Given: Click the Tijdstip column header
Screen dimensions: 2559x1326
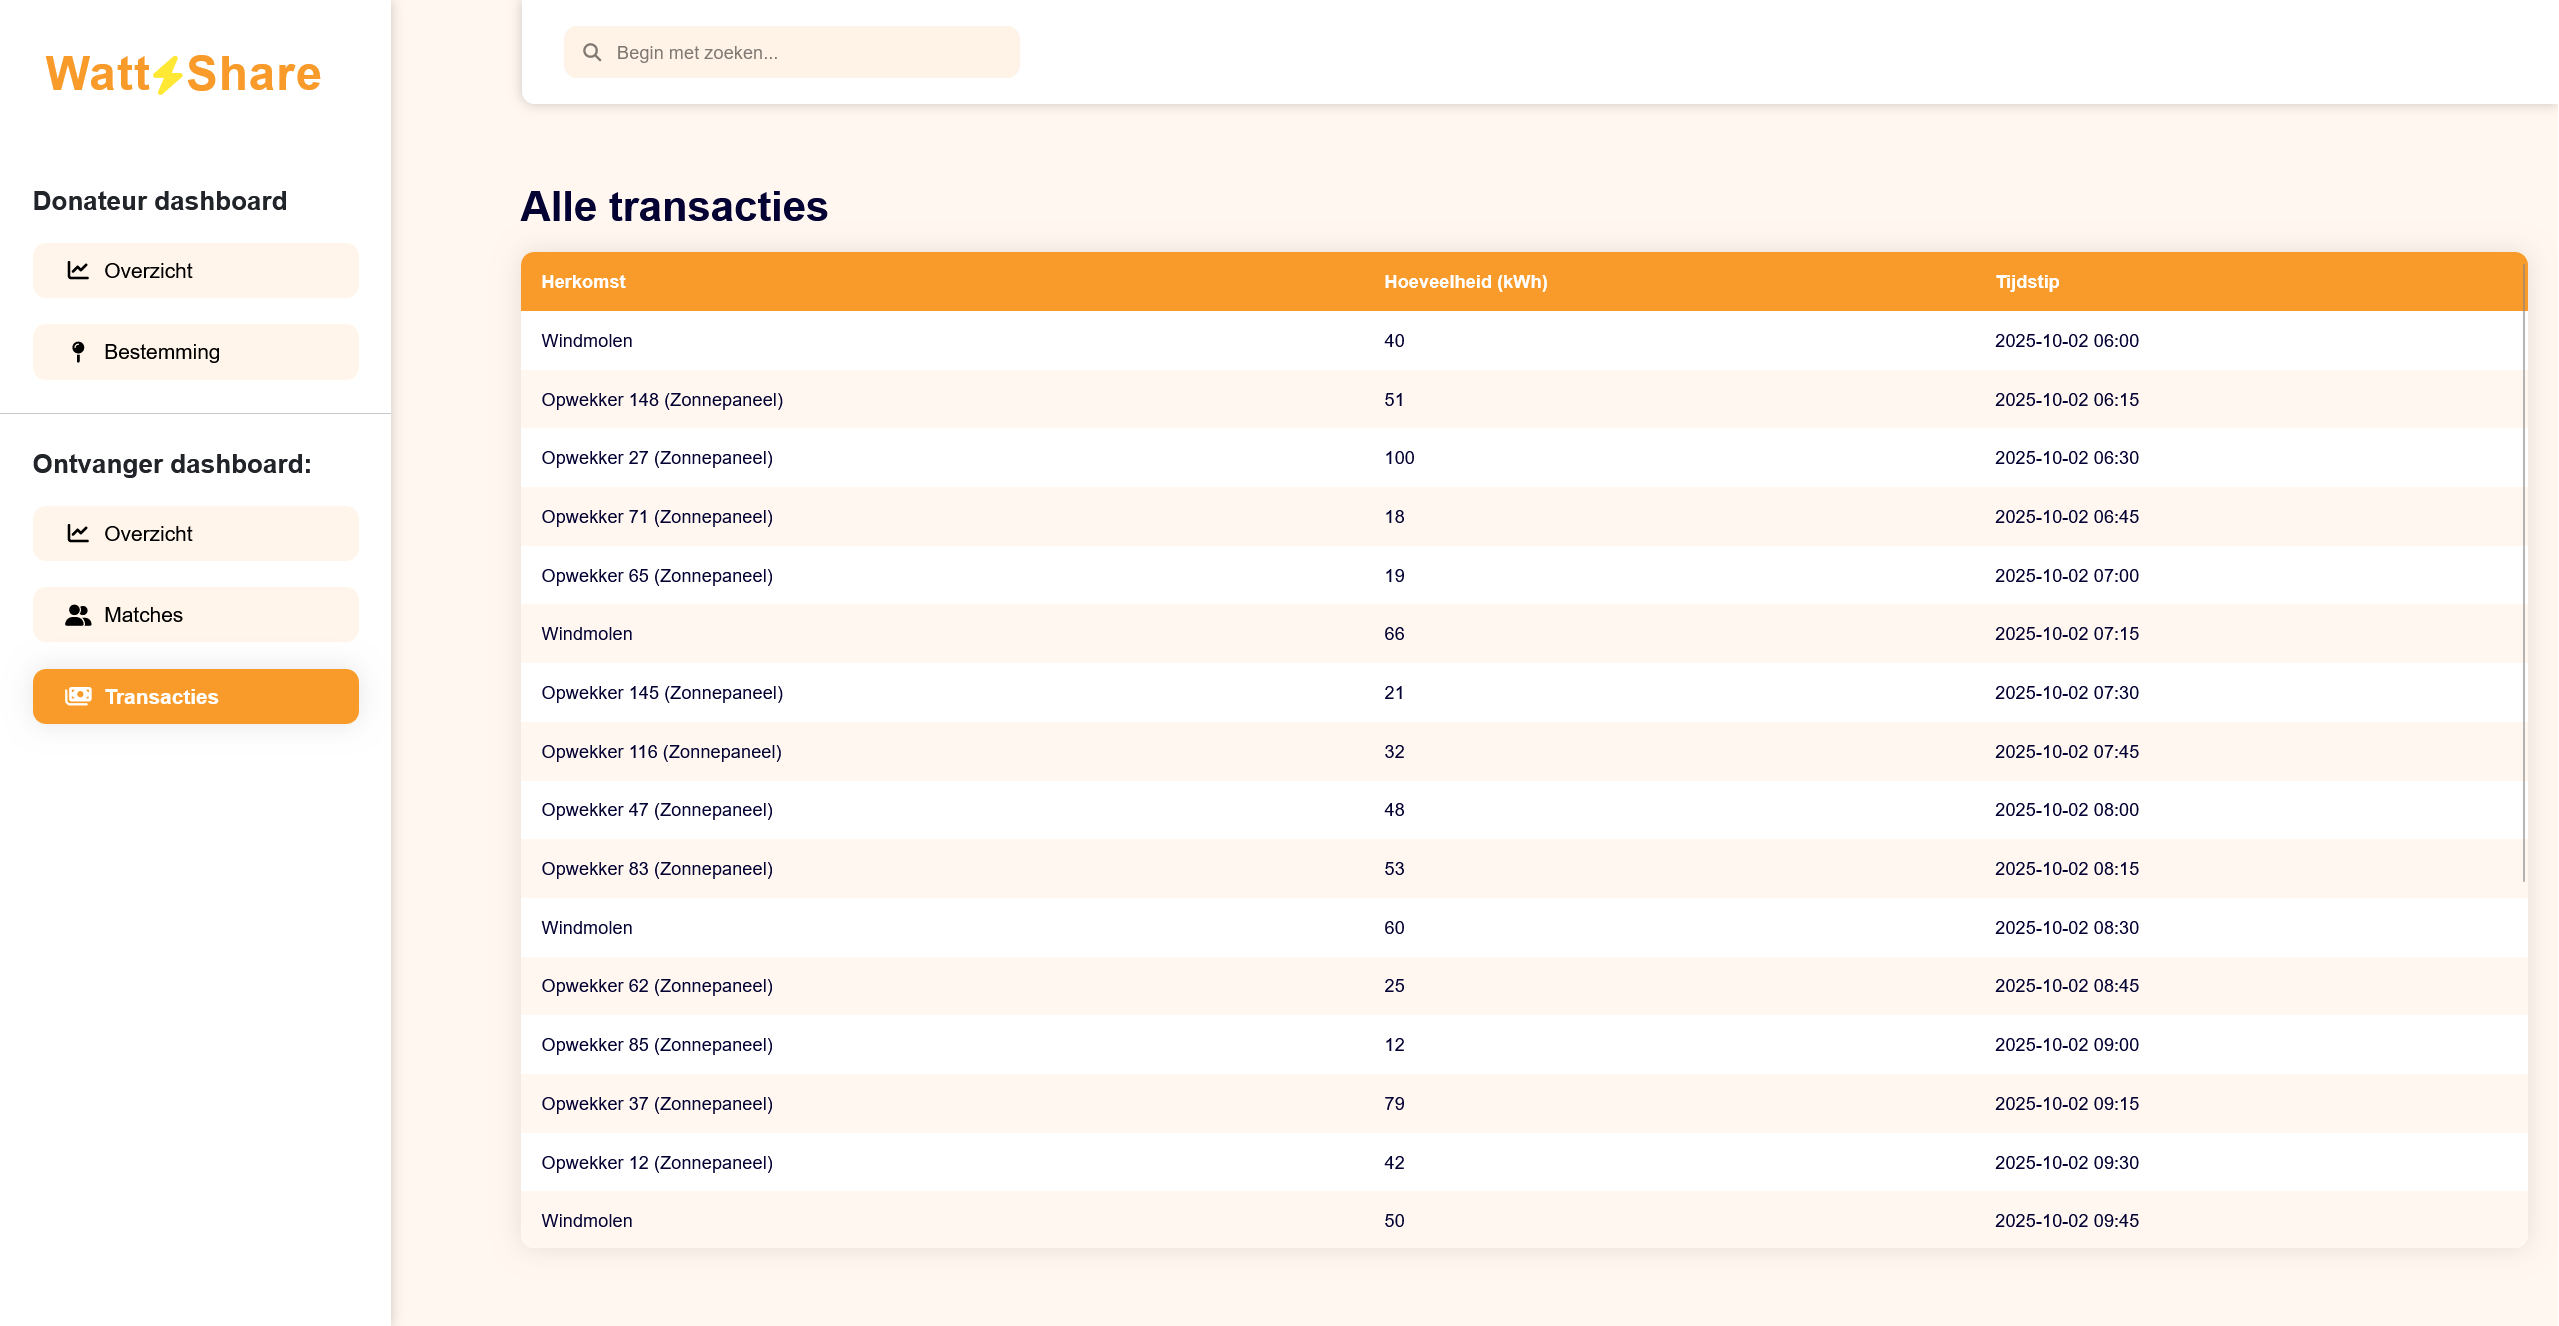Looking at the screenshot, I should tap(2027, 282).
